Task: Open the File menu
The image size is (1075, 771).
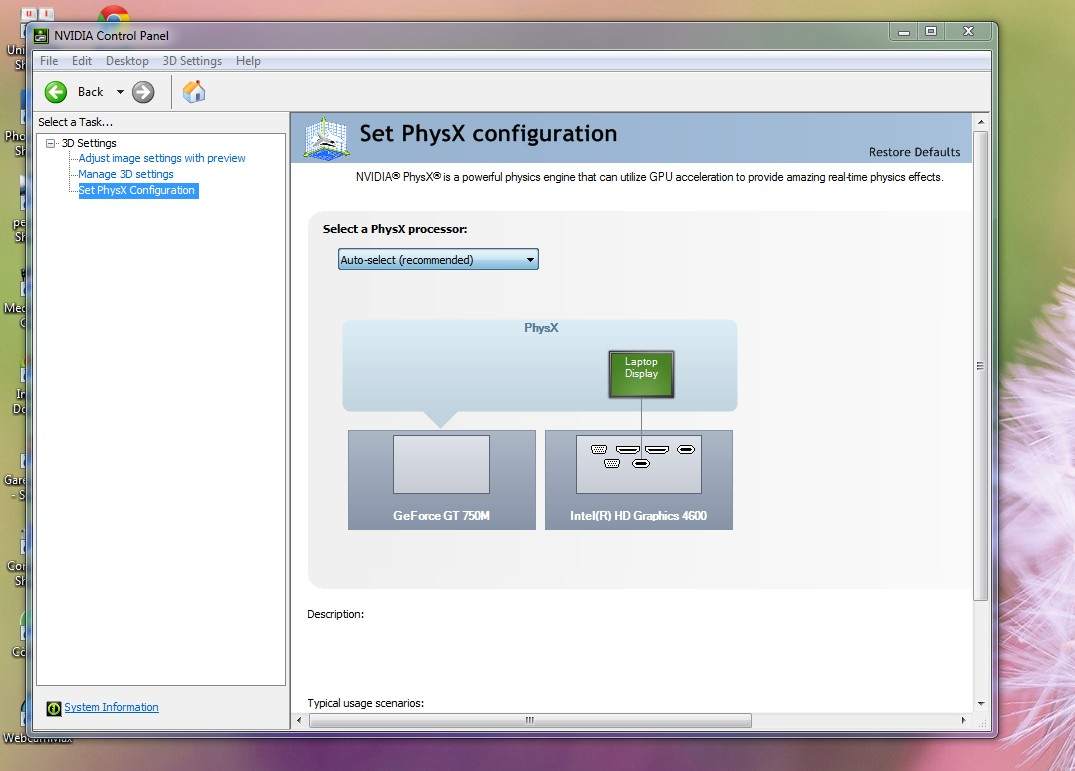Action: pos(49,61)
